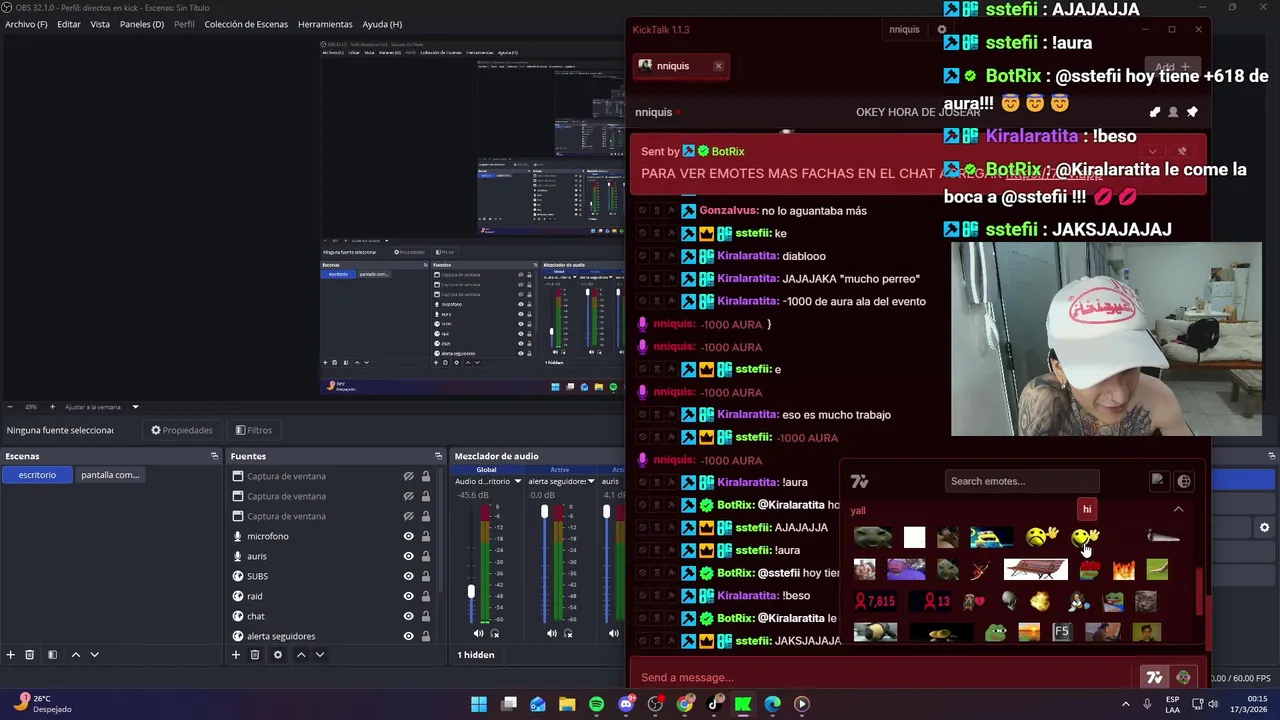Add a new scene with the plus icon
The width and height of the screenshot is (1280, 720).
10,655
